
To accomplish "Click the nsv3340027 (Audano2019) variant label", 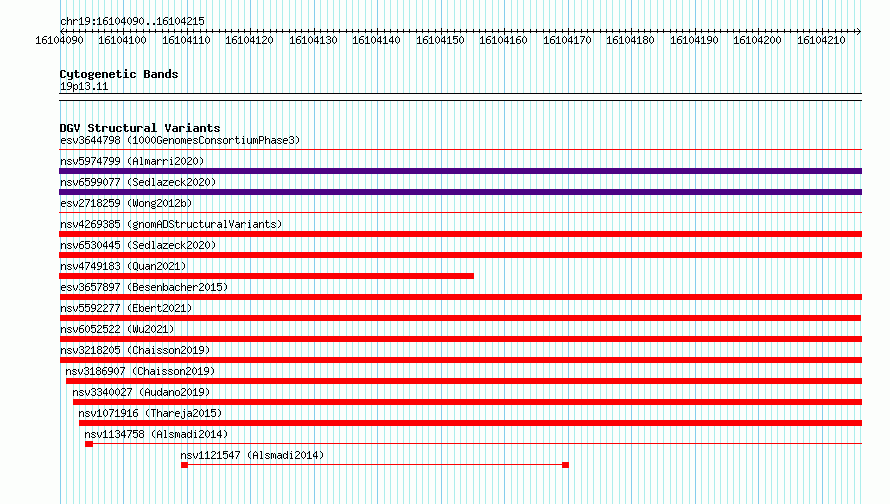I will (141, 392).
